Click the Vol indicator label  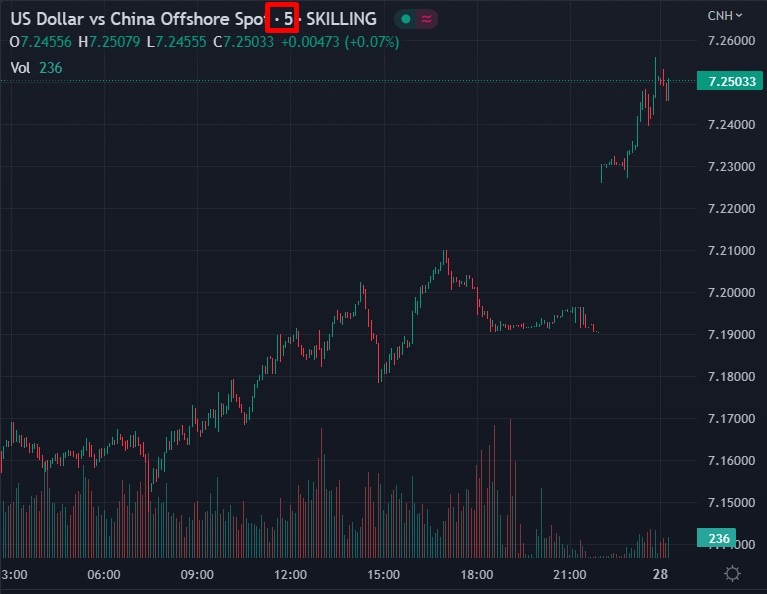pos(21,68)
